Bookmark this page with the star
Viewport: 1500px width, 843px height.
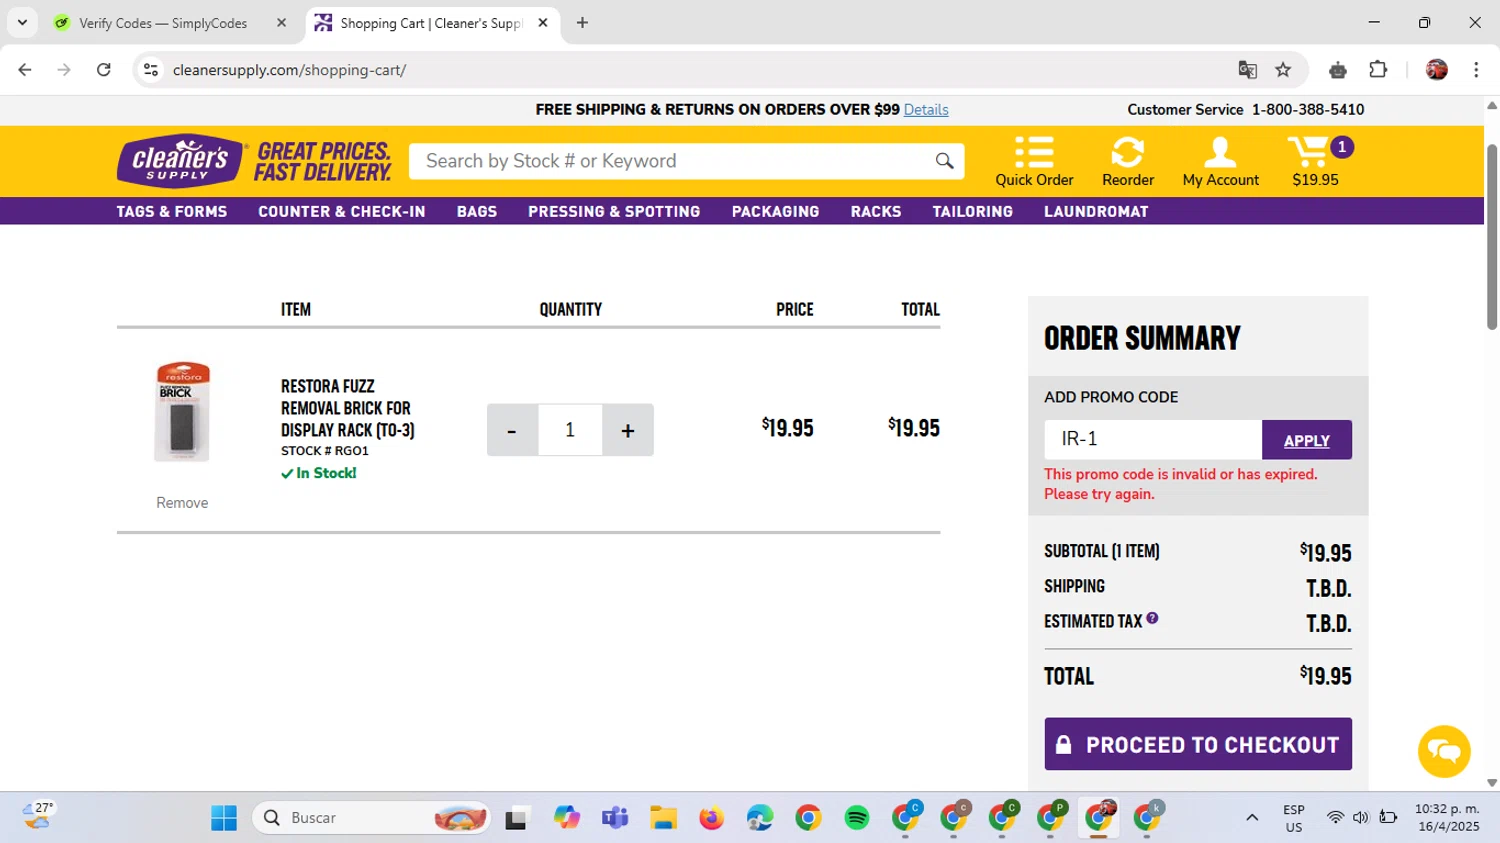click(1283, 70)
